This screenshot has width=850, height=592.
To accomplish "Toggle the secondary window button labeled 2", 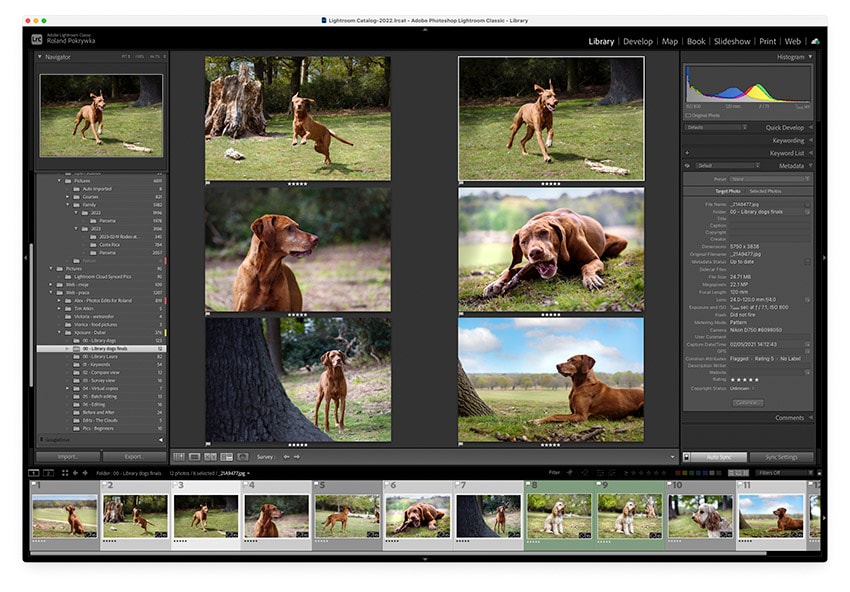I will pos(47,475).
